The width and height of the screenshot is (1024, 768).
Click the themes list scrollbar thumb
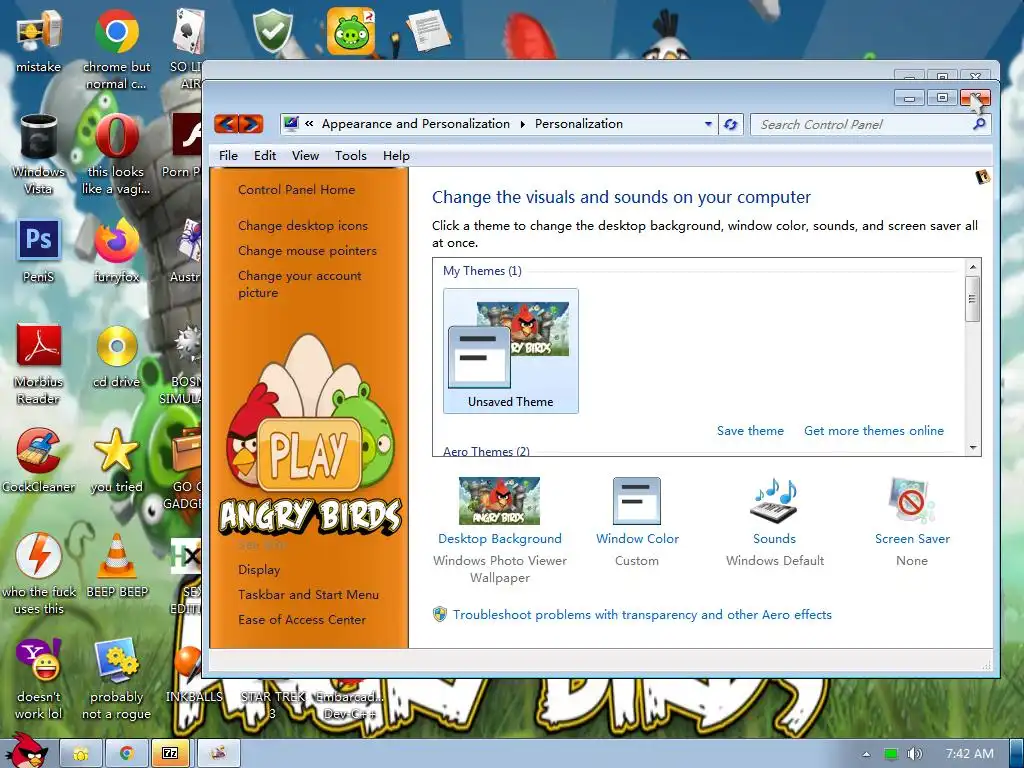972,298
